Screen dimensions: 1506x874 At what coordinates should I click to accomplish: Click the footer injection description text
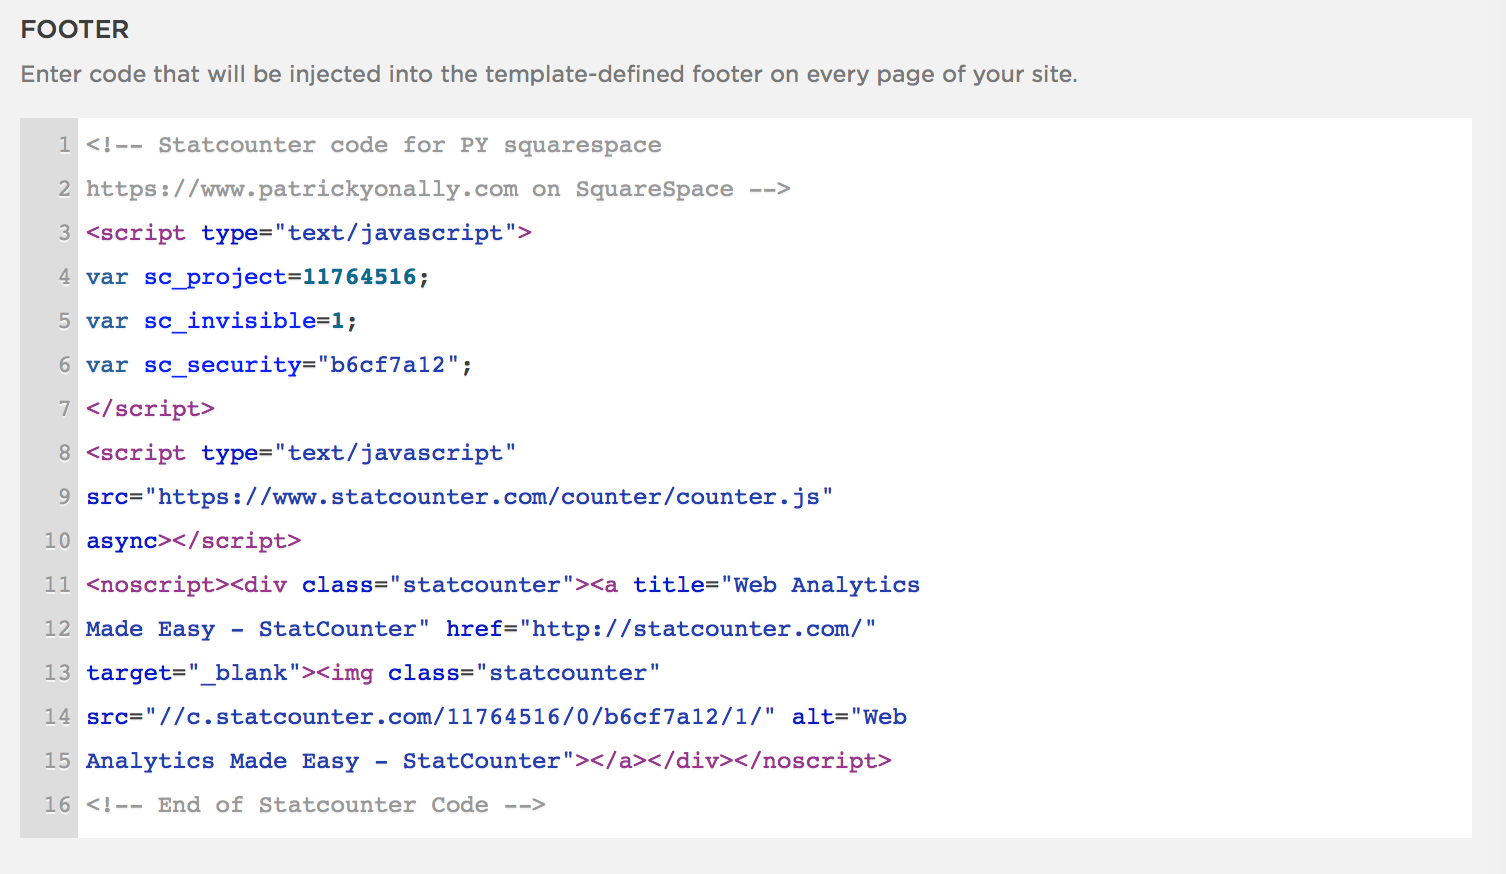(x=549, y=74)
